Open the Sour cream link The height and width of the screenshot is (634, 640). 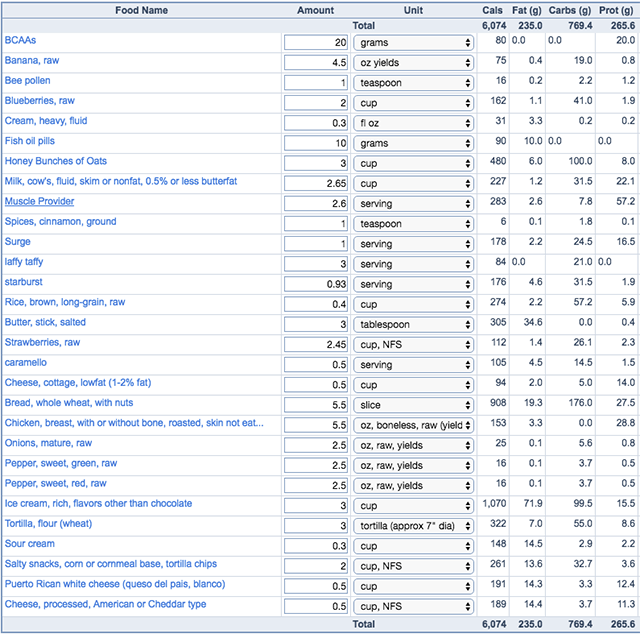point(29,544)
